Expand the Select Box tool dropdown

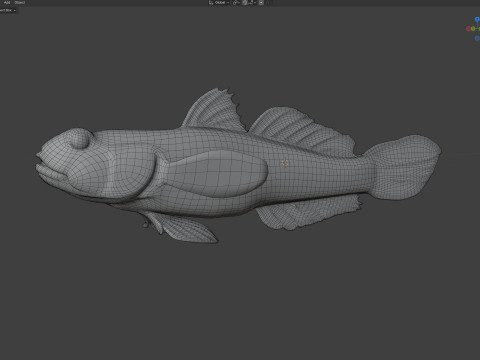[x=8, y=10]
